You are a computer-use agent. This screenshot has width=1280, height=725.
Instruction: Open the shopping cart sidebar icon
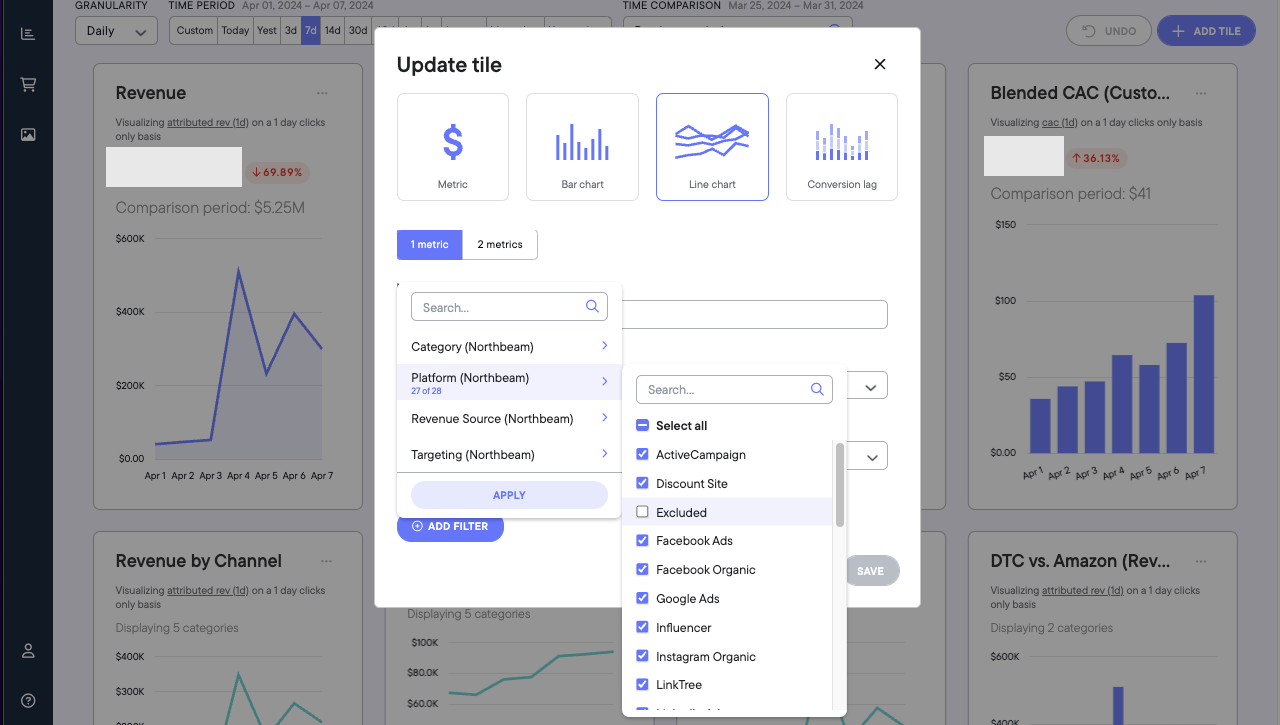(x=28, y=84)
